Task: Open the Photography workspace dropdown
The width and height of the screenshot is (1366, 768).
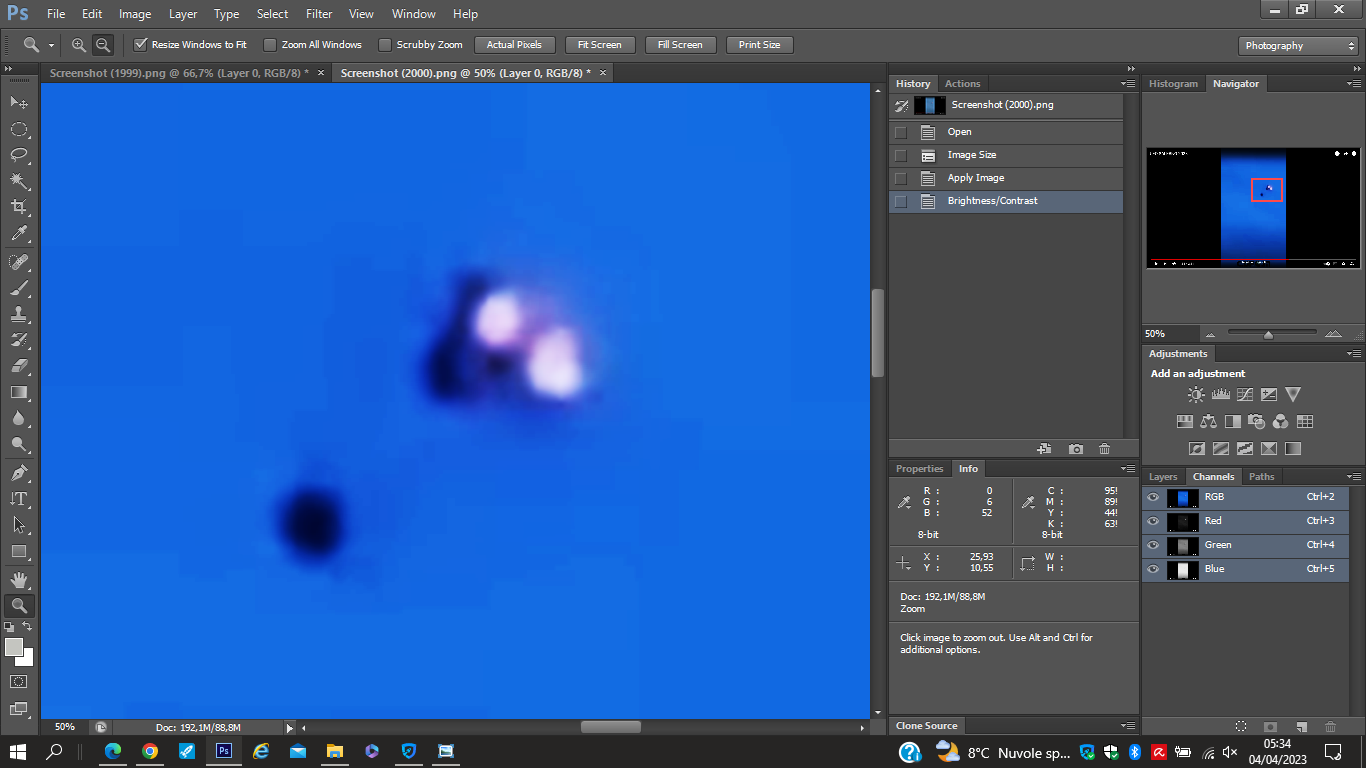Action: pyautogui.click(x=1298, y=46)
